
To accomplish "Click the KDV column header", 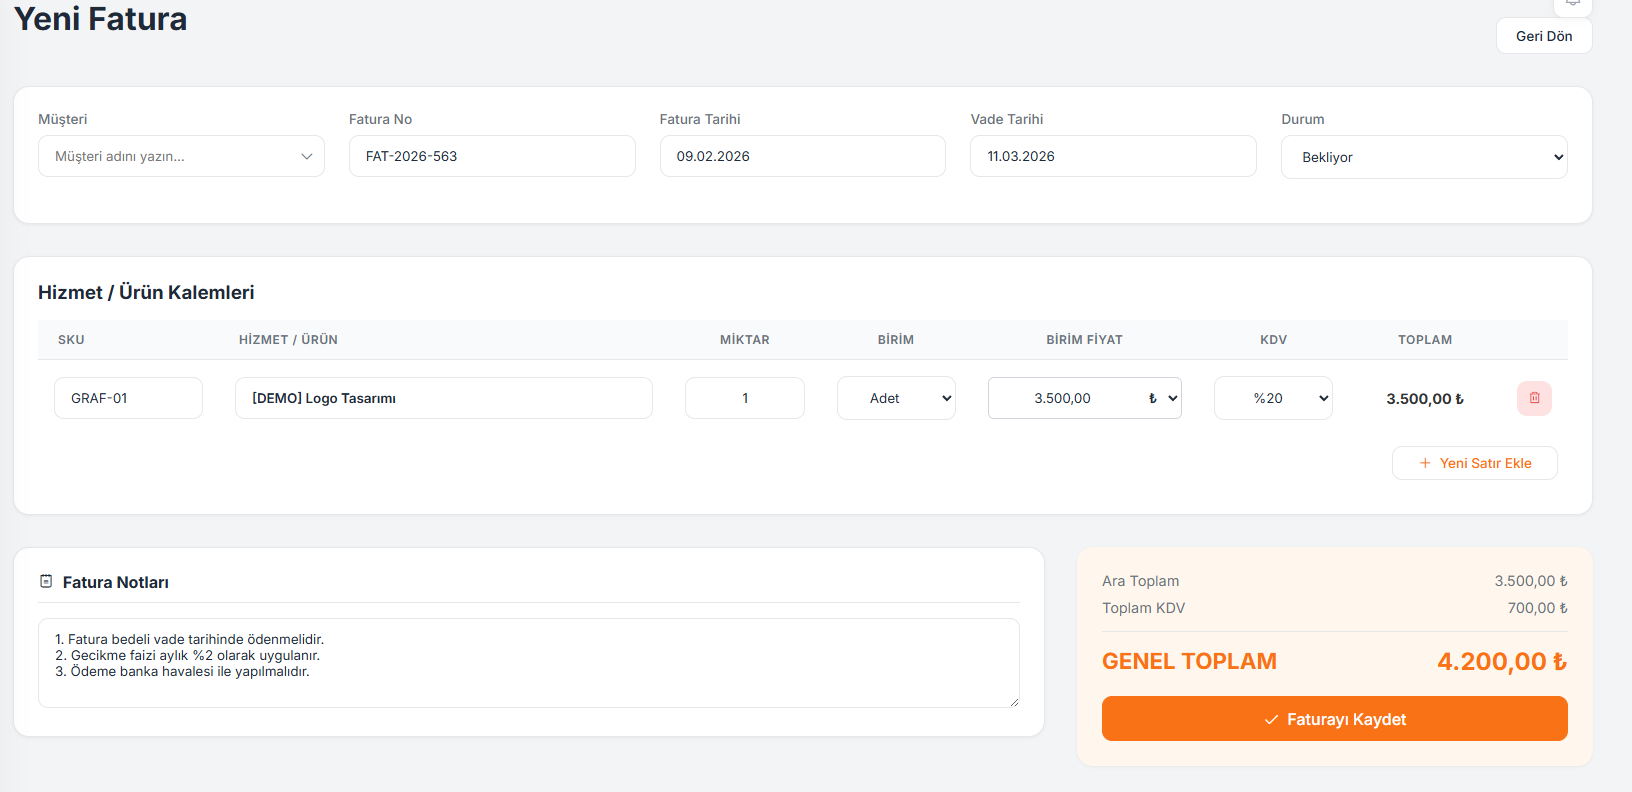I will point(1273,340).
